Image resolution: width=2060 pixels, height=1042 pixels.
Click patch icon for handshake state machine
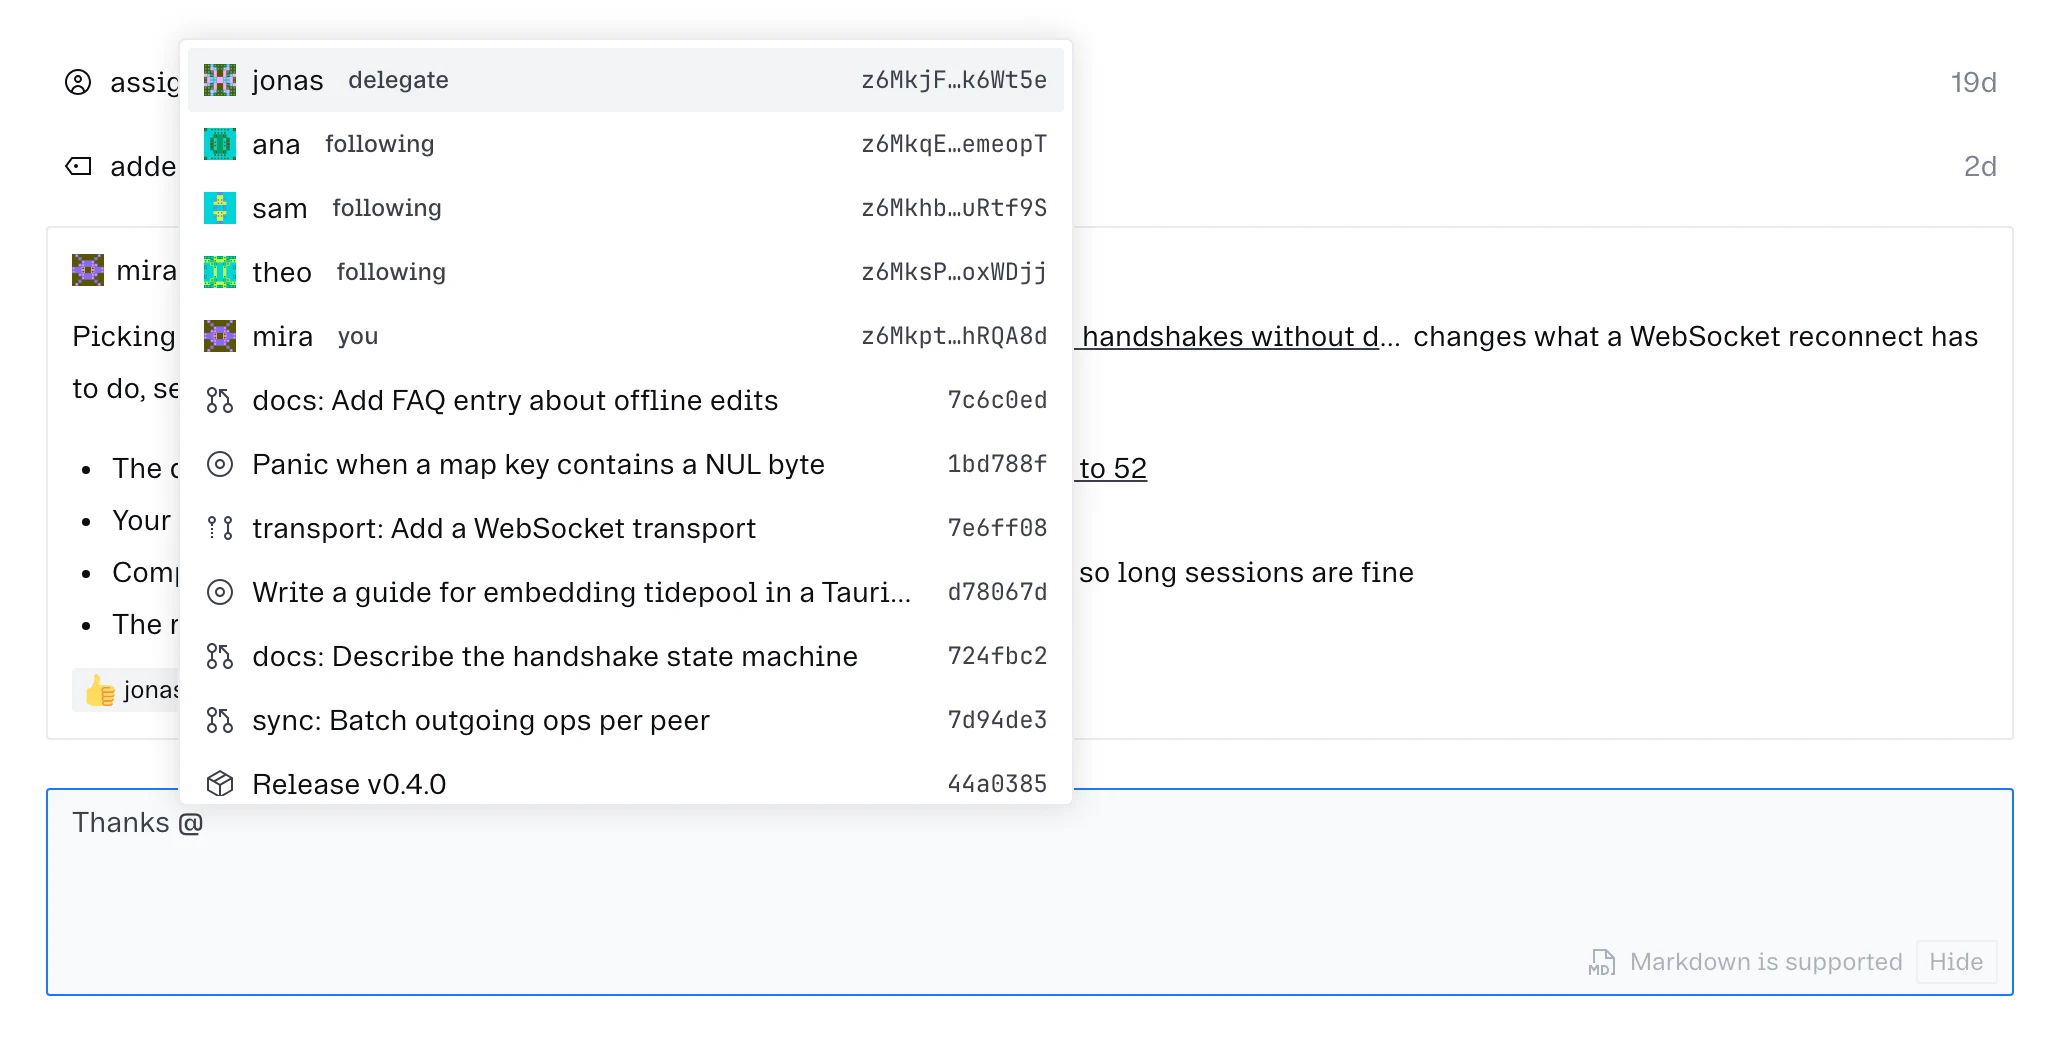tap(220, 656)
